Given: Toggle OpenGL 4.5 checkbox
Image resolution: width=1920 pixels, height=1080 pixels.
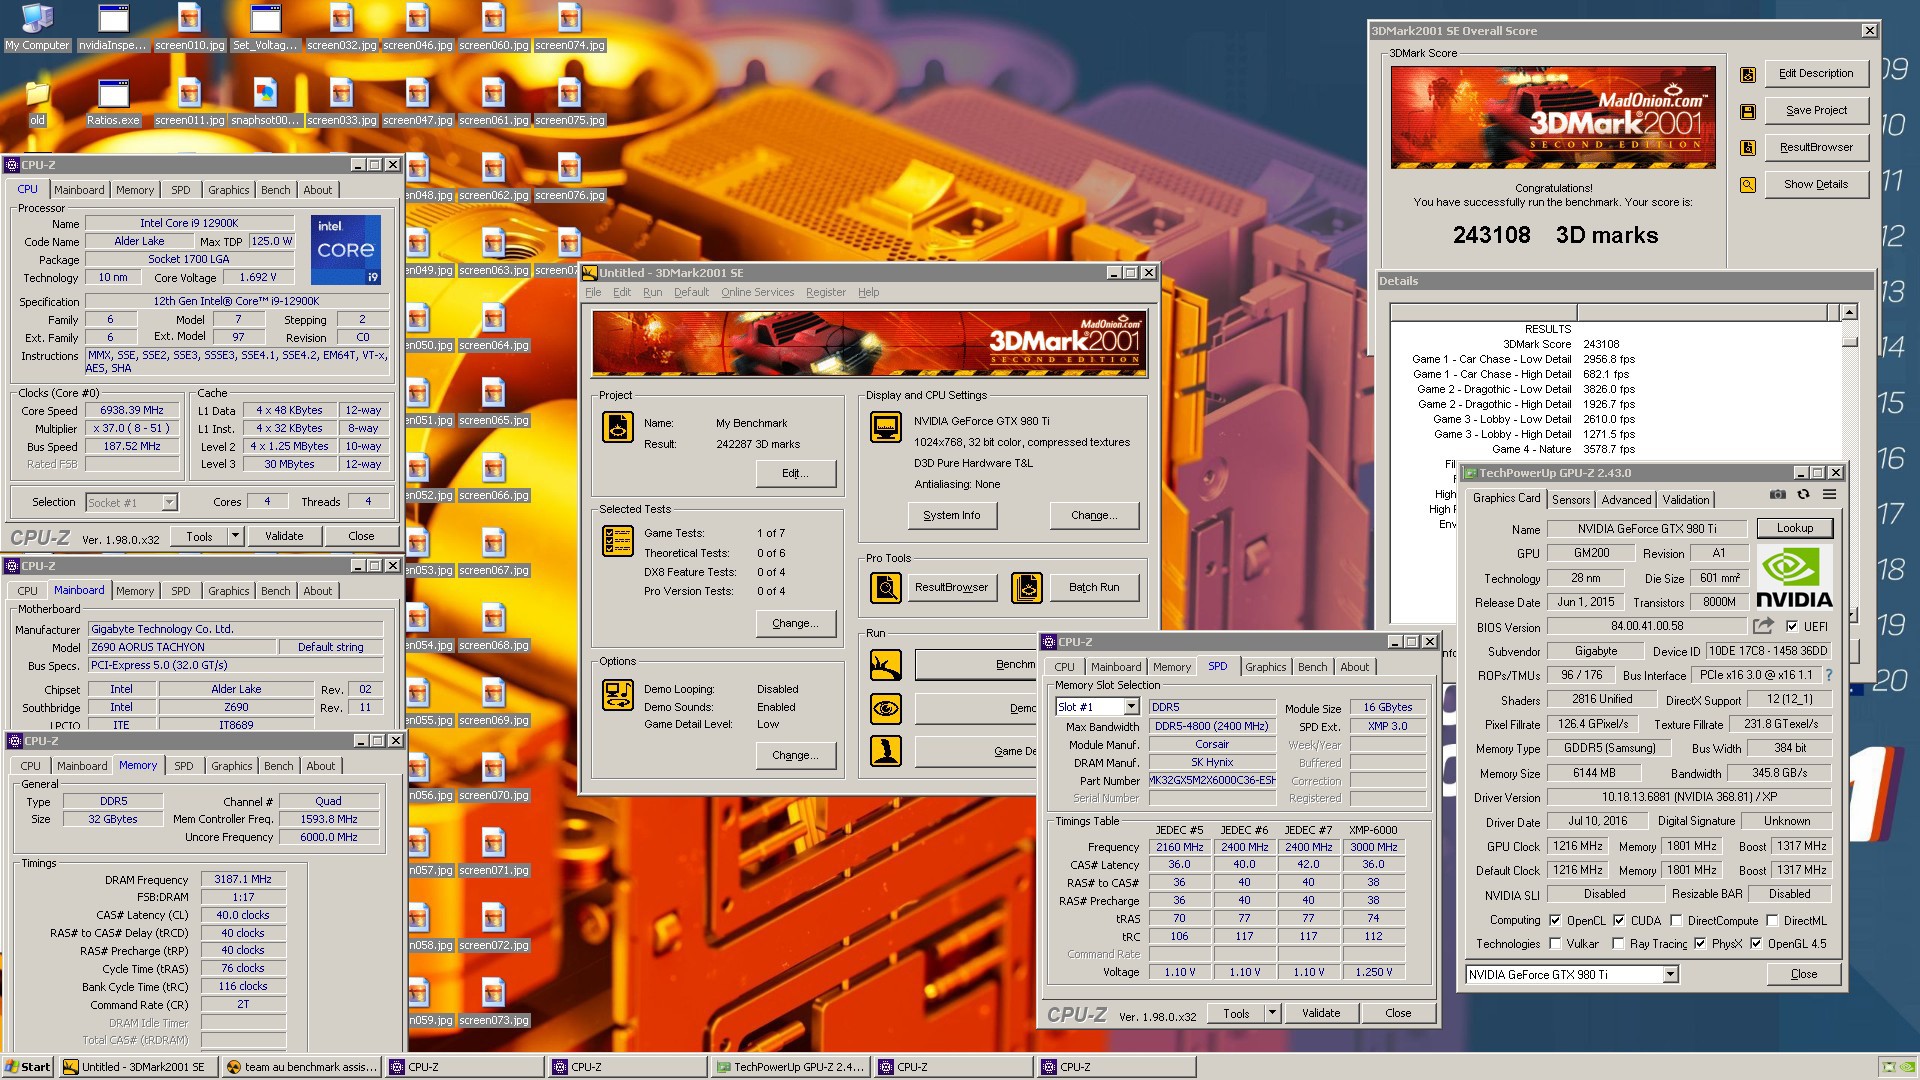Looking at the screenshot, I should point(1756,943).
